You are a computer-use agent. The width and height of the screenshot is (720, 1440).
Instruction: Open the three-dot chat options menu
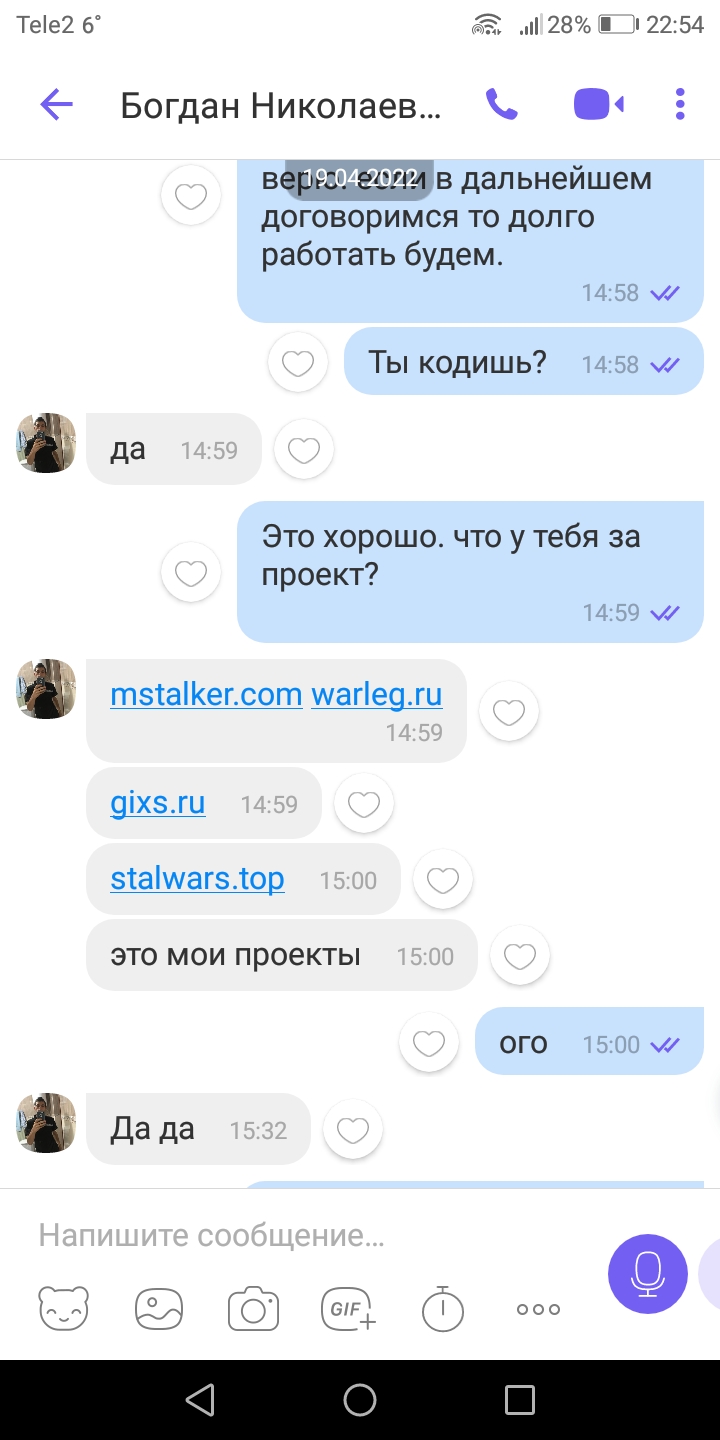680,104
